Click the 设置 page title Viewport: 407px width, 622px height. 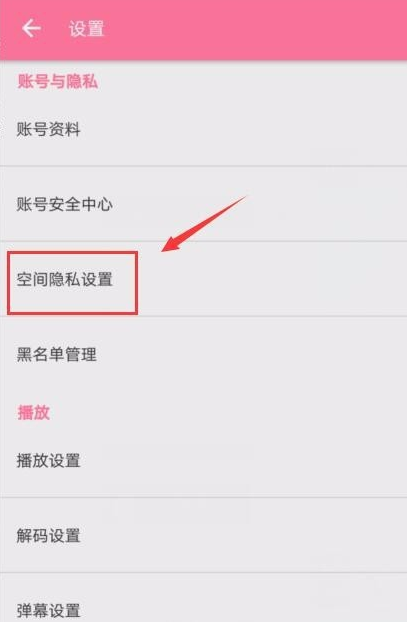coord(86,29)
